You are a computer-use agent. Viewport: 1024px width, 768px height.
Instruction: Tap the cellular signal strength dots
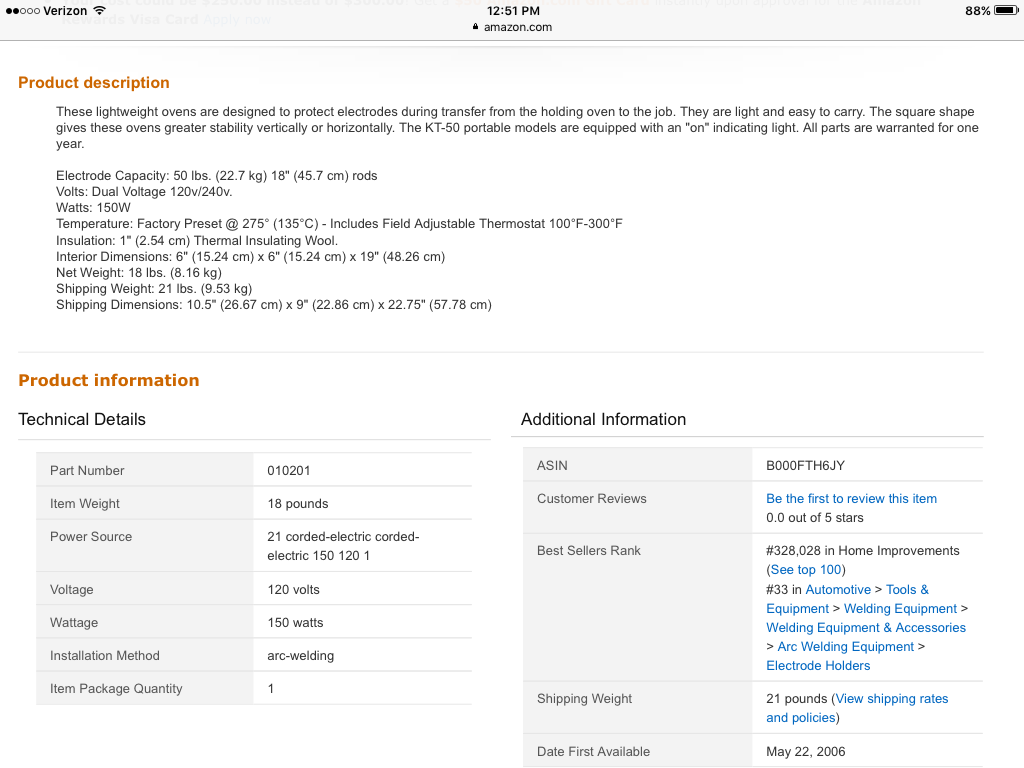23,10
